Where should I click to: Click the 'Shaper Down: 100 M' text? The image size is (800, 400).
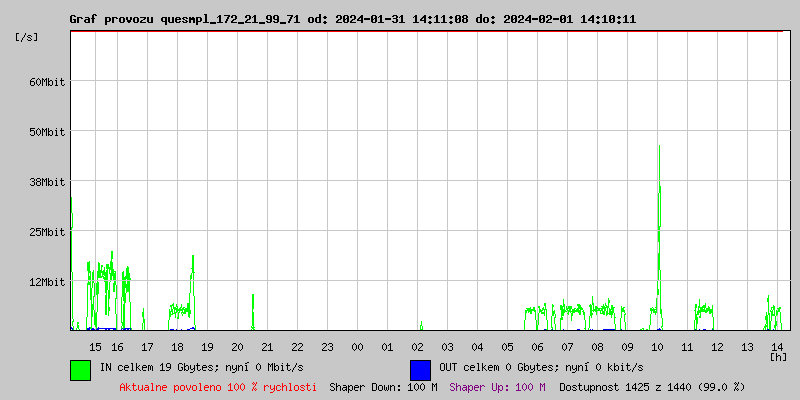[x=383, y=387]
